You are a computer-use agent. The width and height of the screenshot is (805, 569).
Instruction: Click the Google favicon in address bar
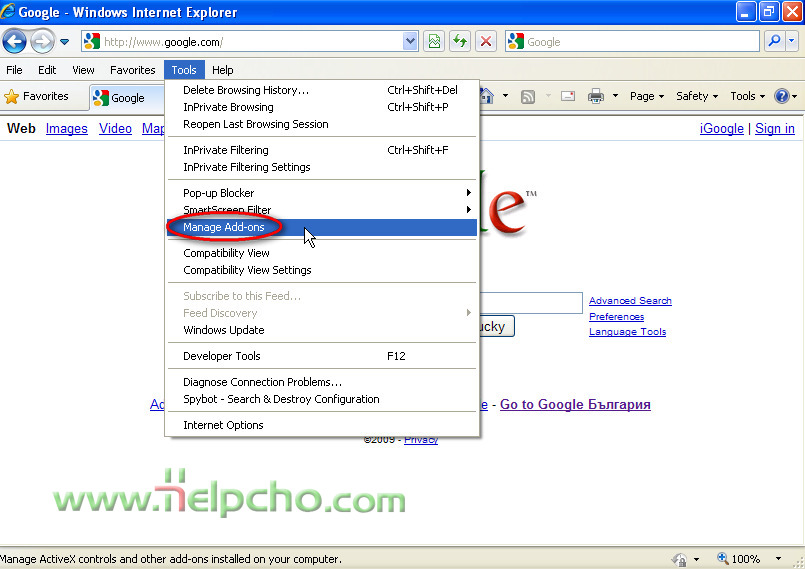[x=91, y=41]
